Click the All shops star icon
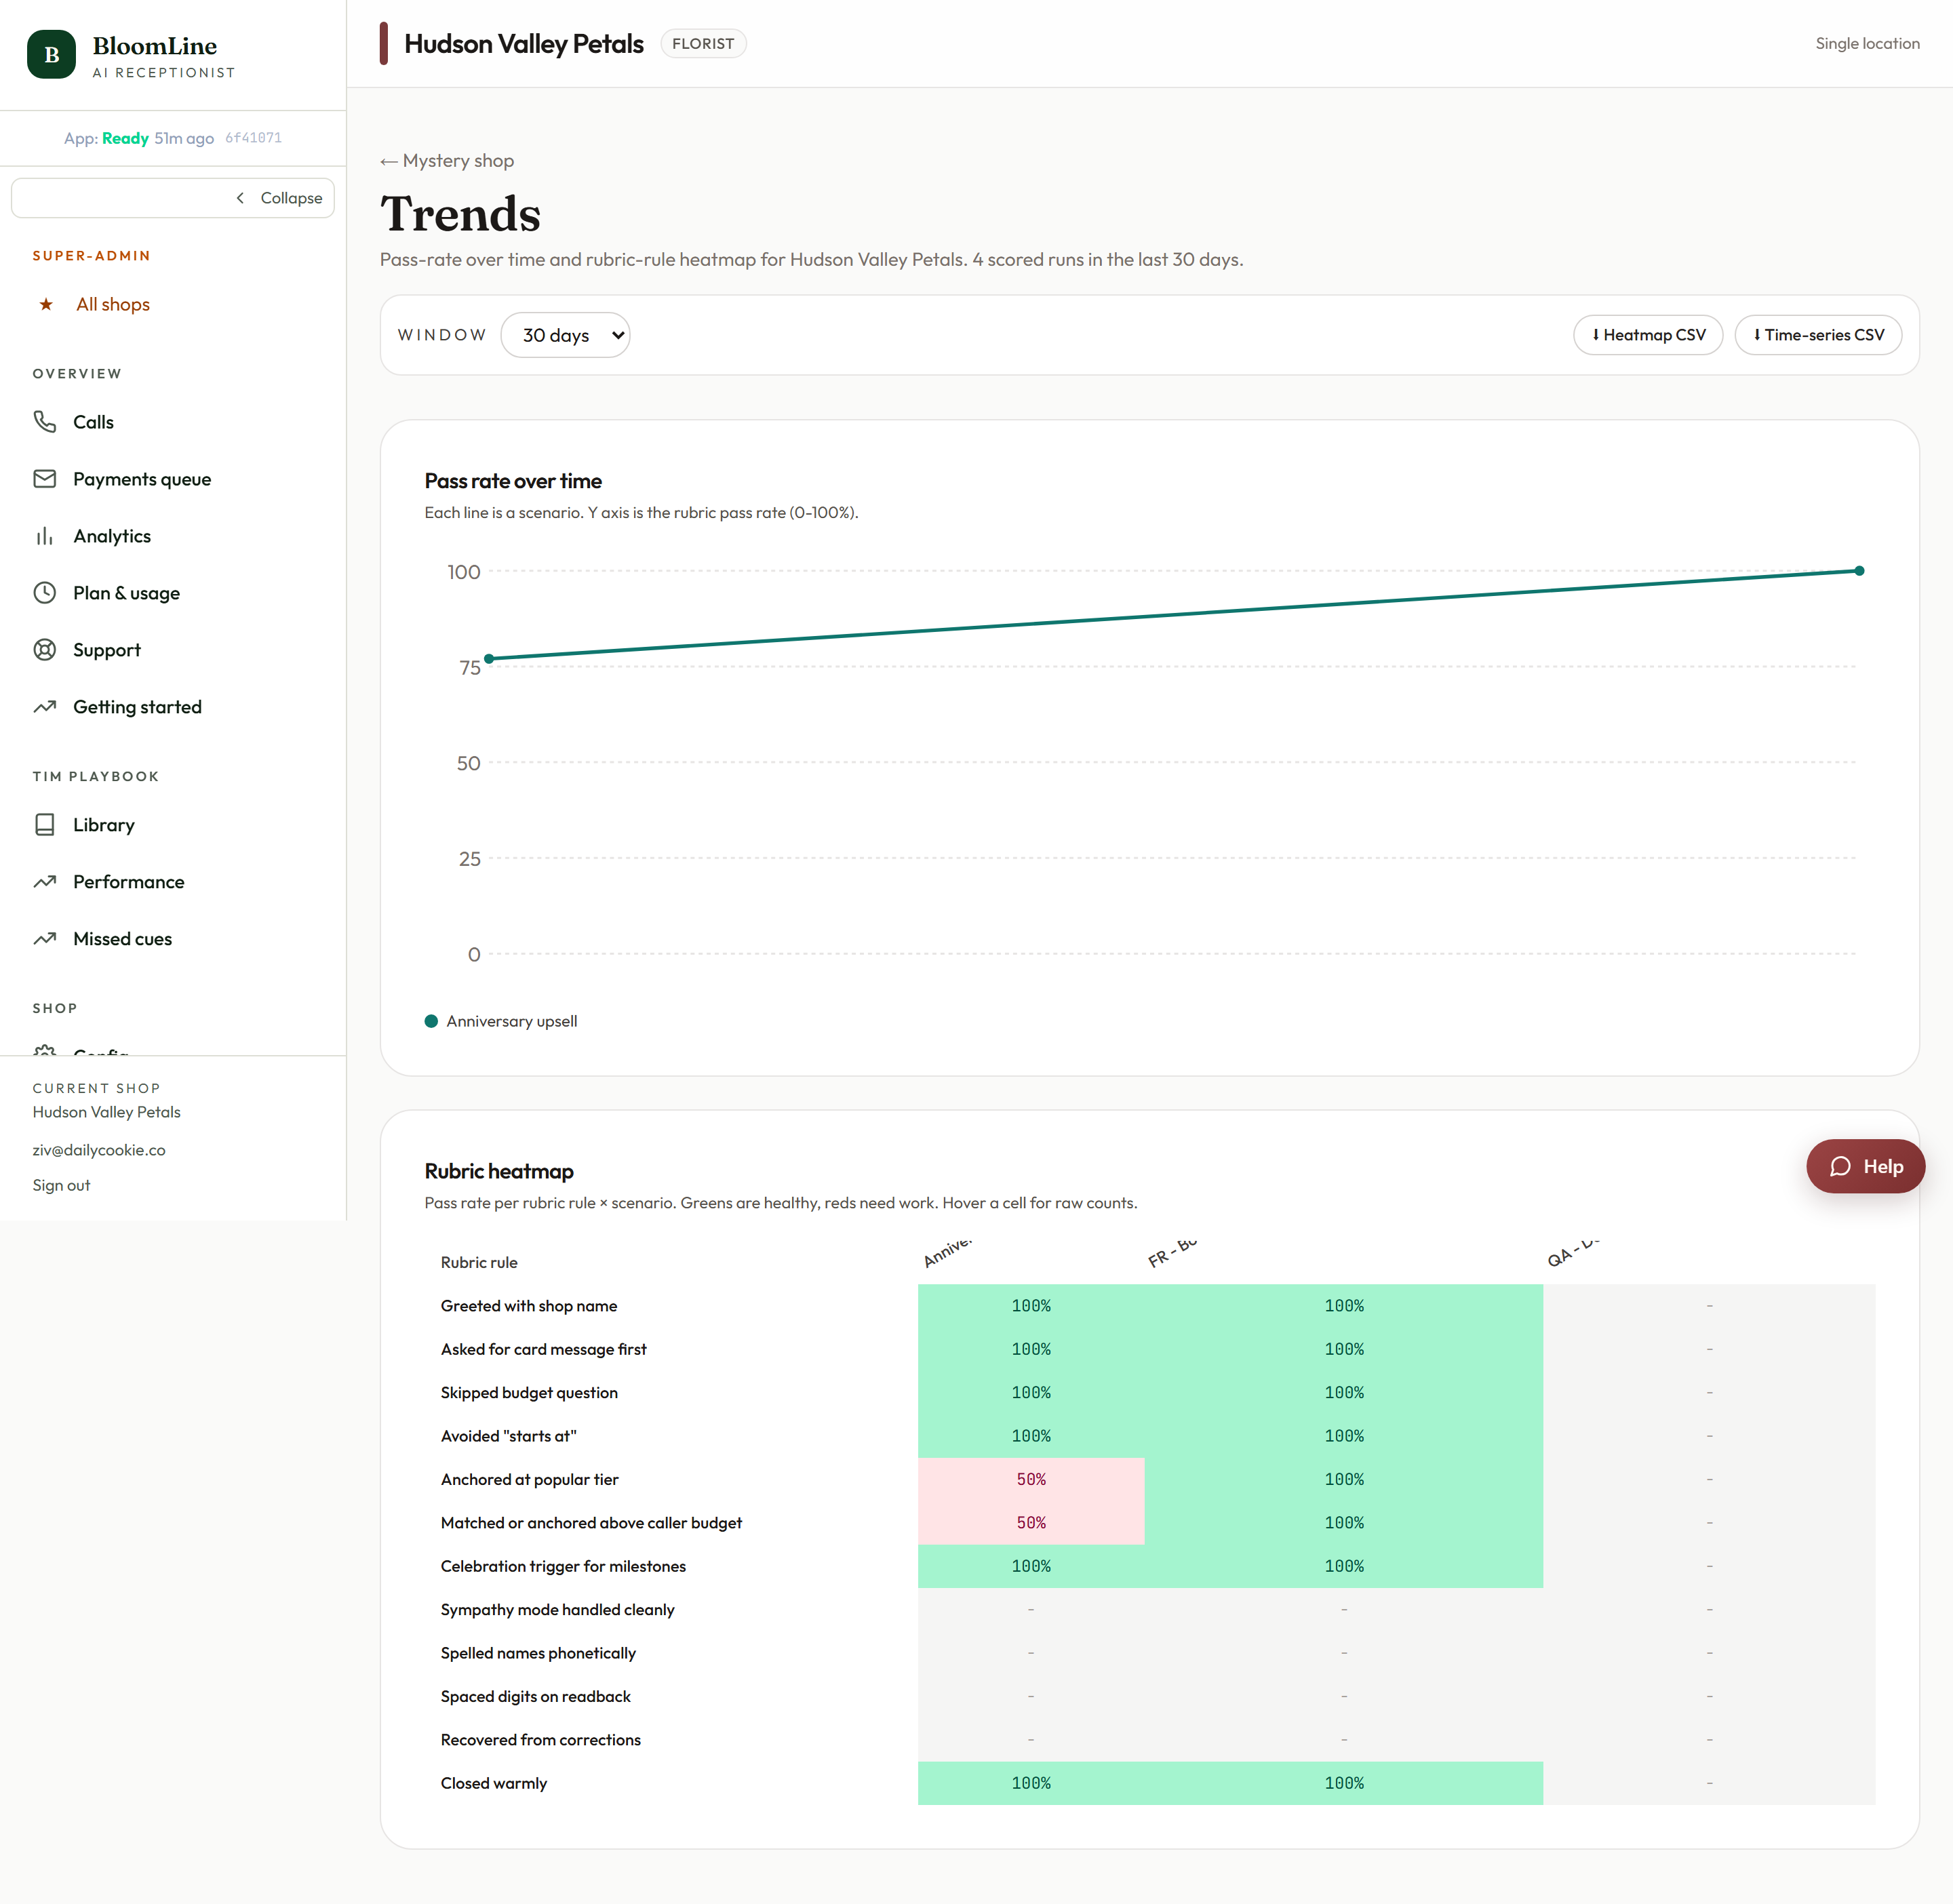 coord(46,304)
